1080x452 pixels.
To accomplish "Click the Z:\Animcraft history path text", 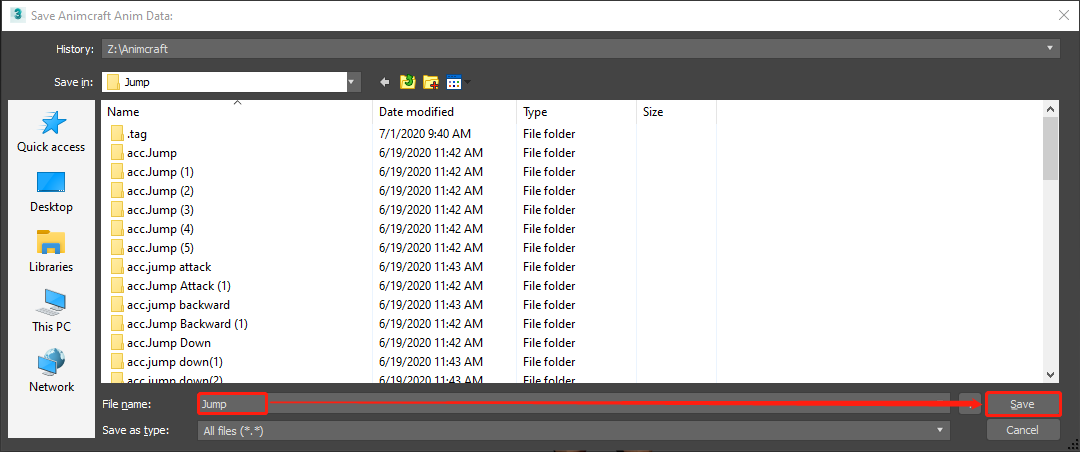I will (138, 49).
